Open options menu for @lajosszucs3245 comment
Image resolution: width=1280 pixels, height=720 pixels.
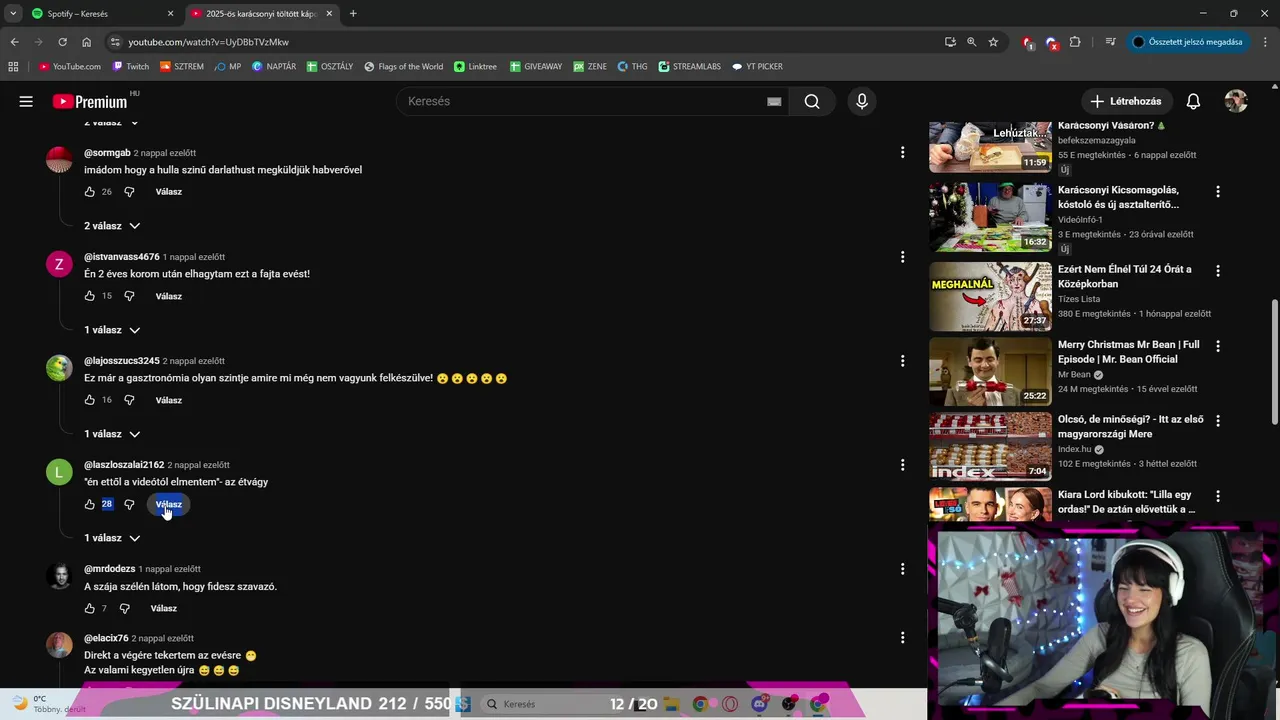pyautogui.click(x=902, y=361)
